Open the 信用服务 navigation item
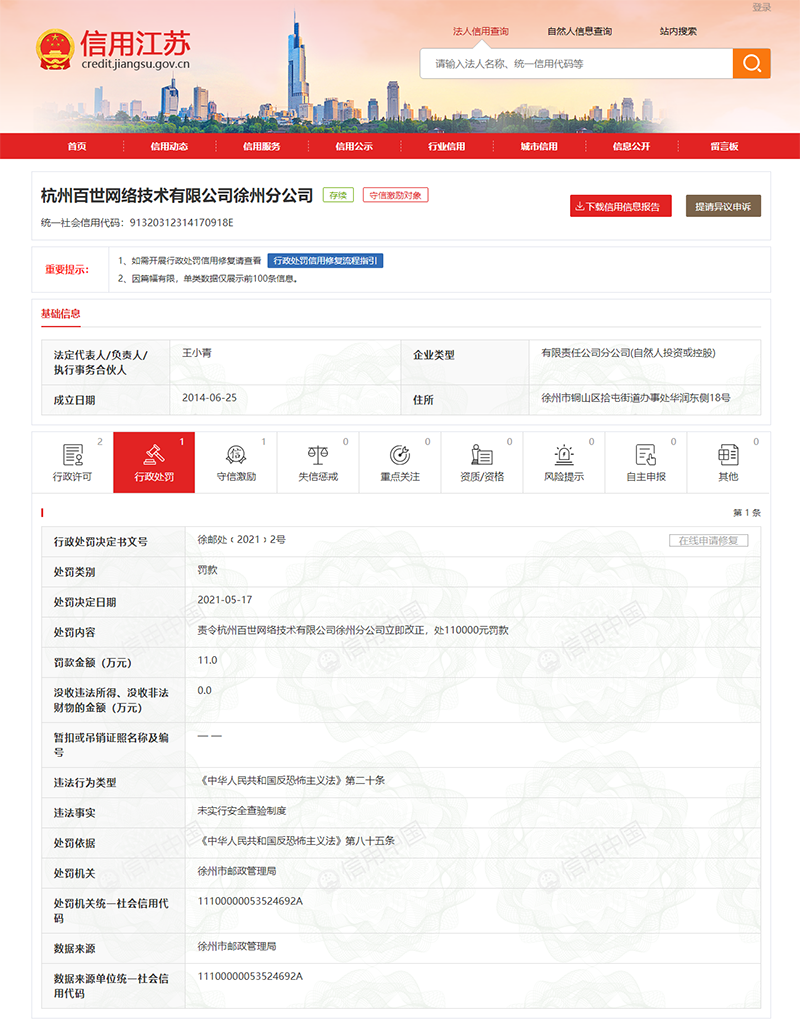The height and width of the screenshot is (1026, 800). (x=262, y=147)
